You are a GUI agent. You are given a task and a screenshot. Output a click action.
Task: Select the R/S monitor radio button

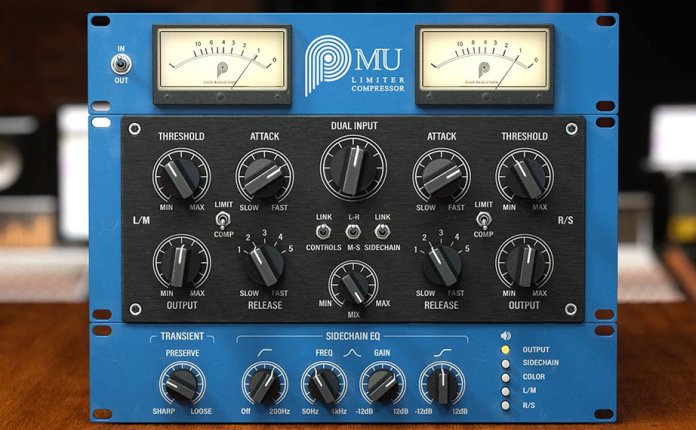tap(505, 405)
